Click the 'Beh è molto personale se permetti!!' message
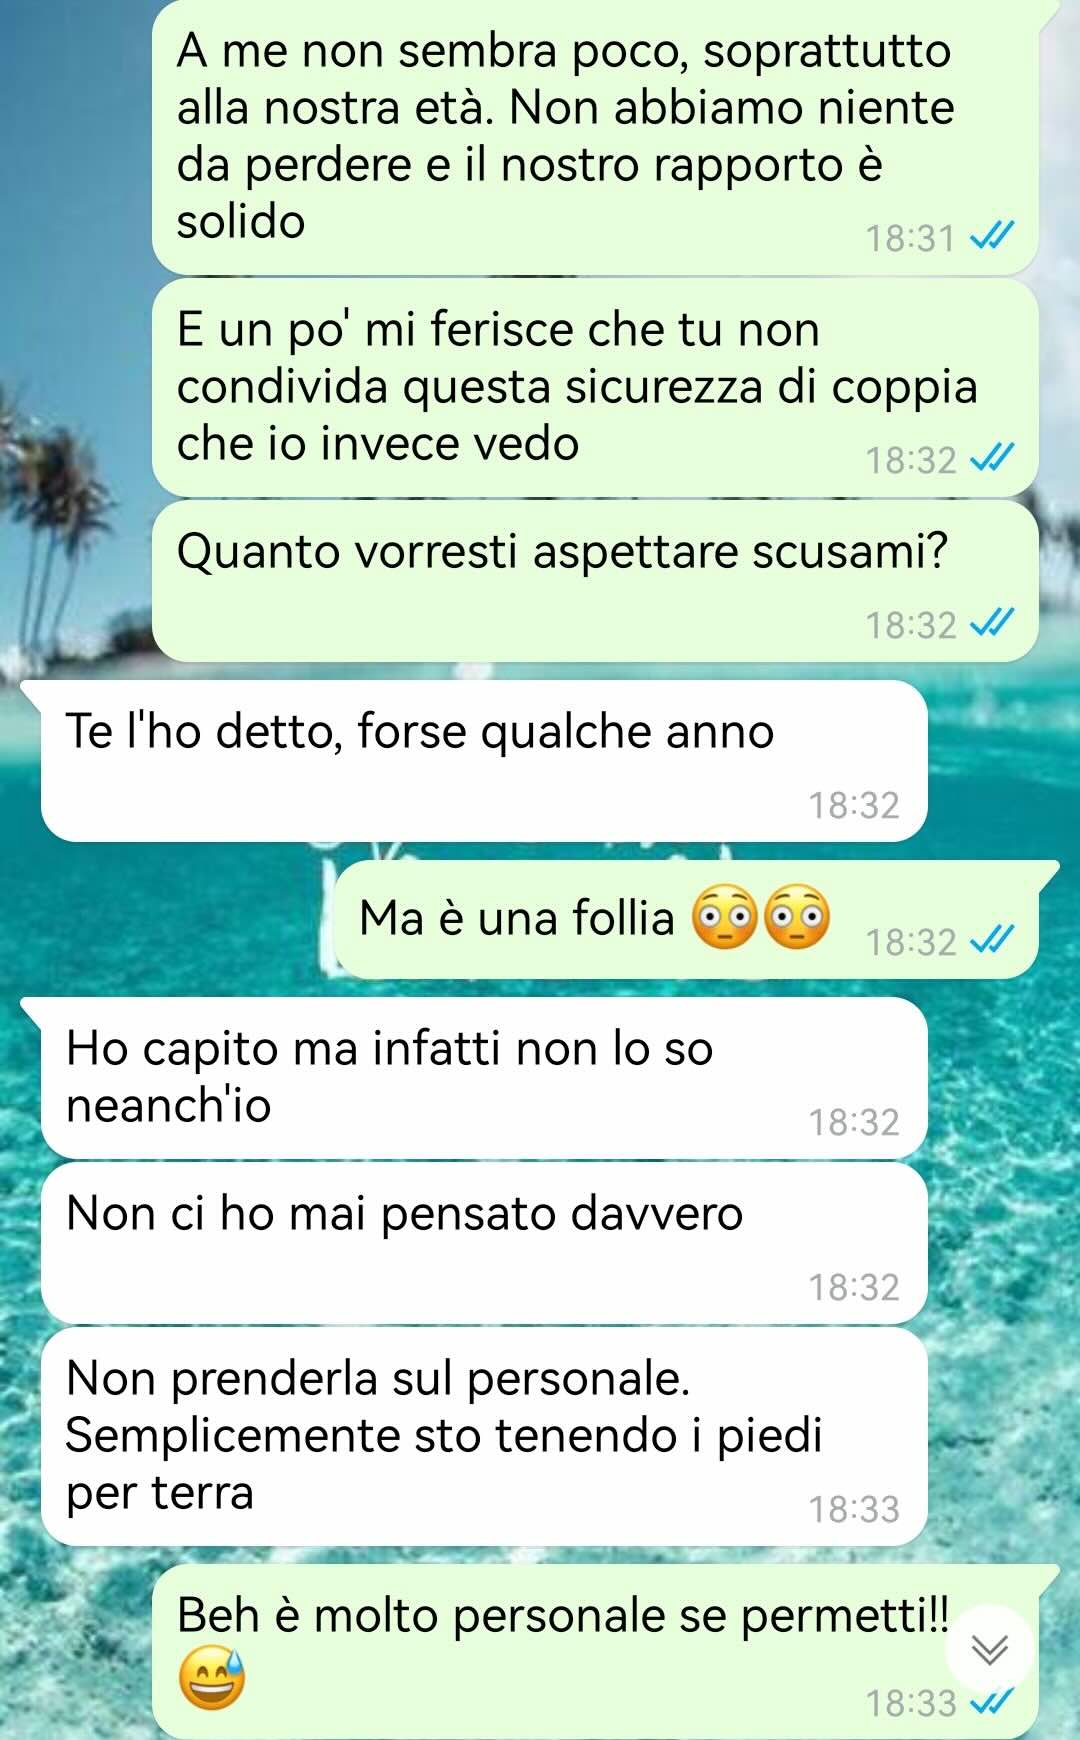Screen dimensions: 1080x1740 point(595,1652)
